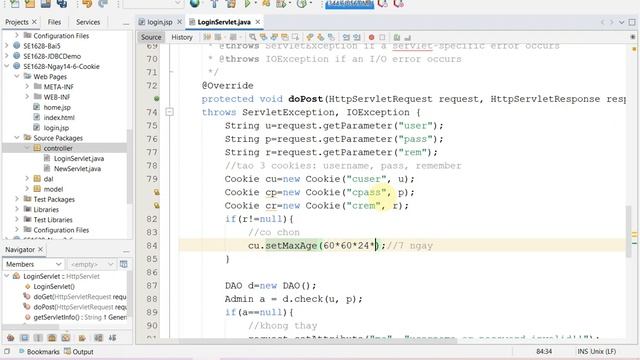
Task: Expand the dal package
Action: point(27,178)
